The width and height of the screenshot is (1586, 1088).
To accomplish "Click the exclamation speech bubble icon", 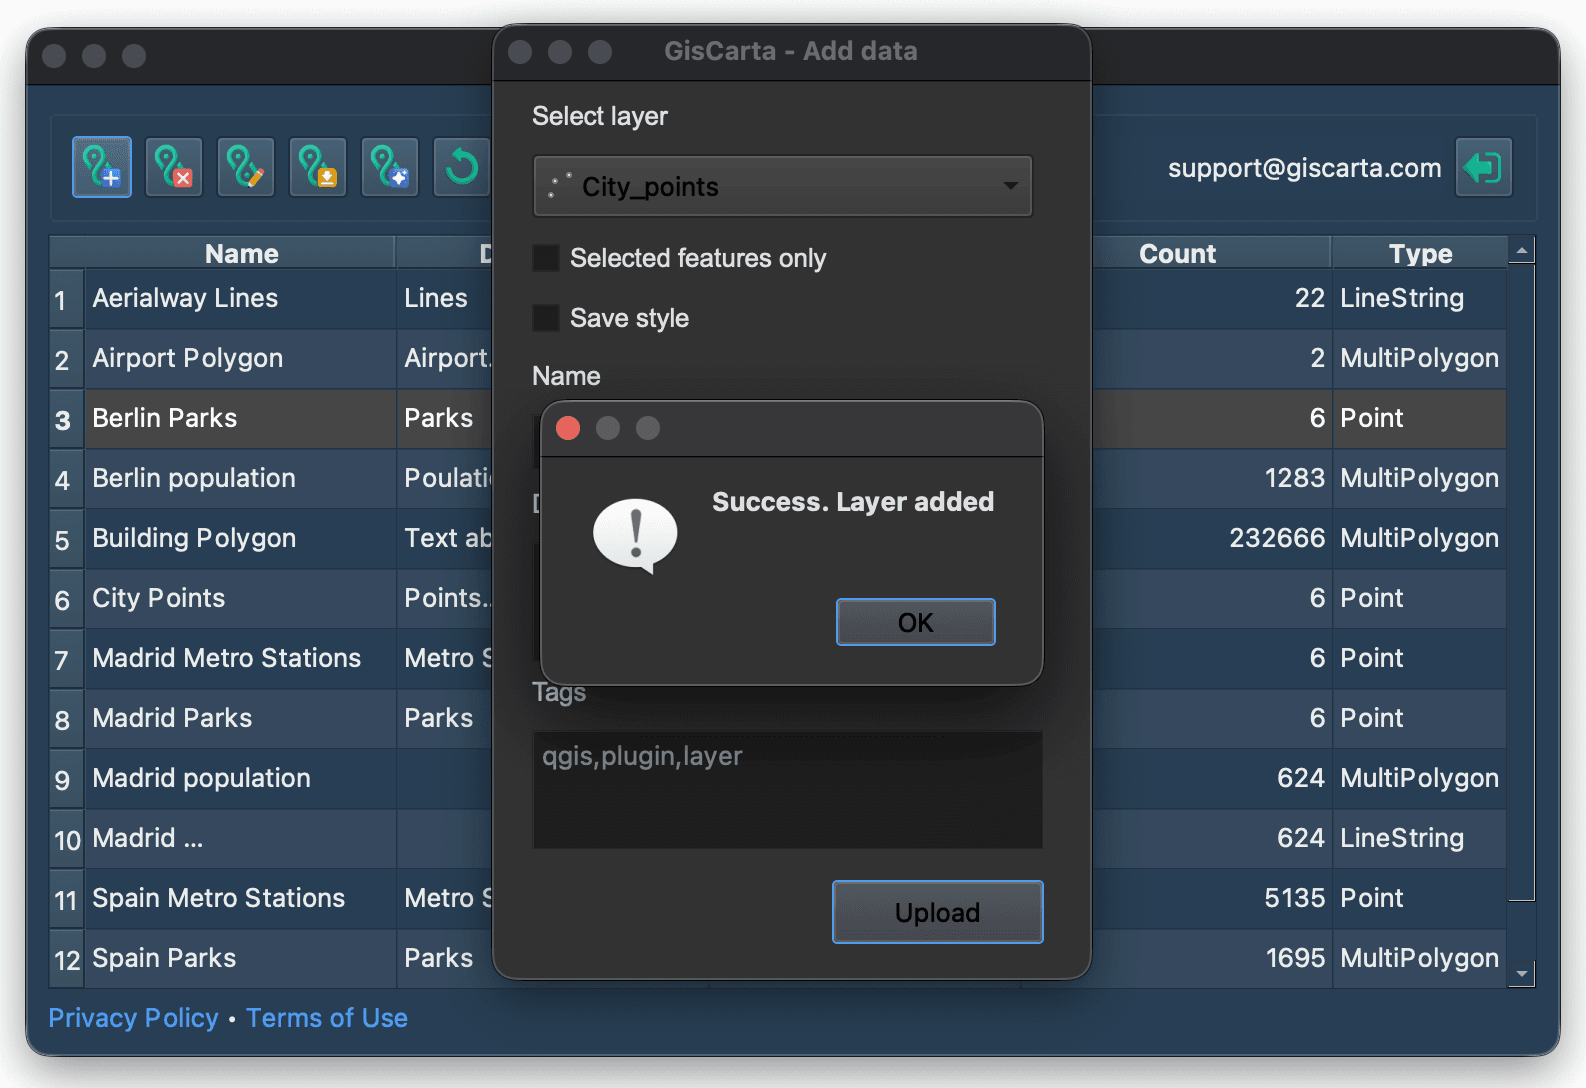I will tap(635, 535).
